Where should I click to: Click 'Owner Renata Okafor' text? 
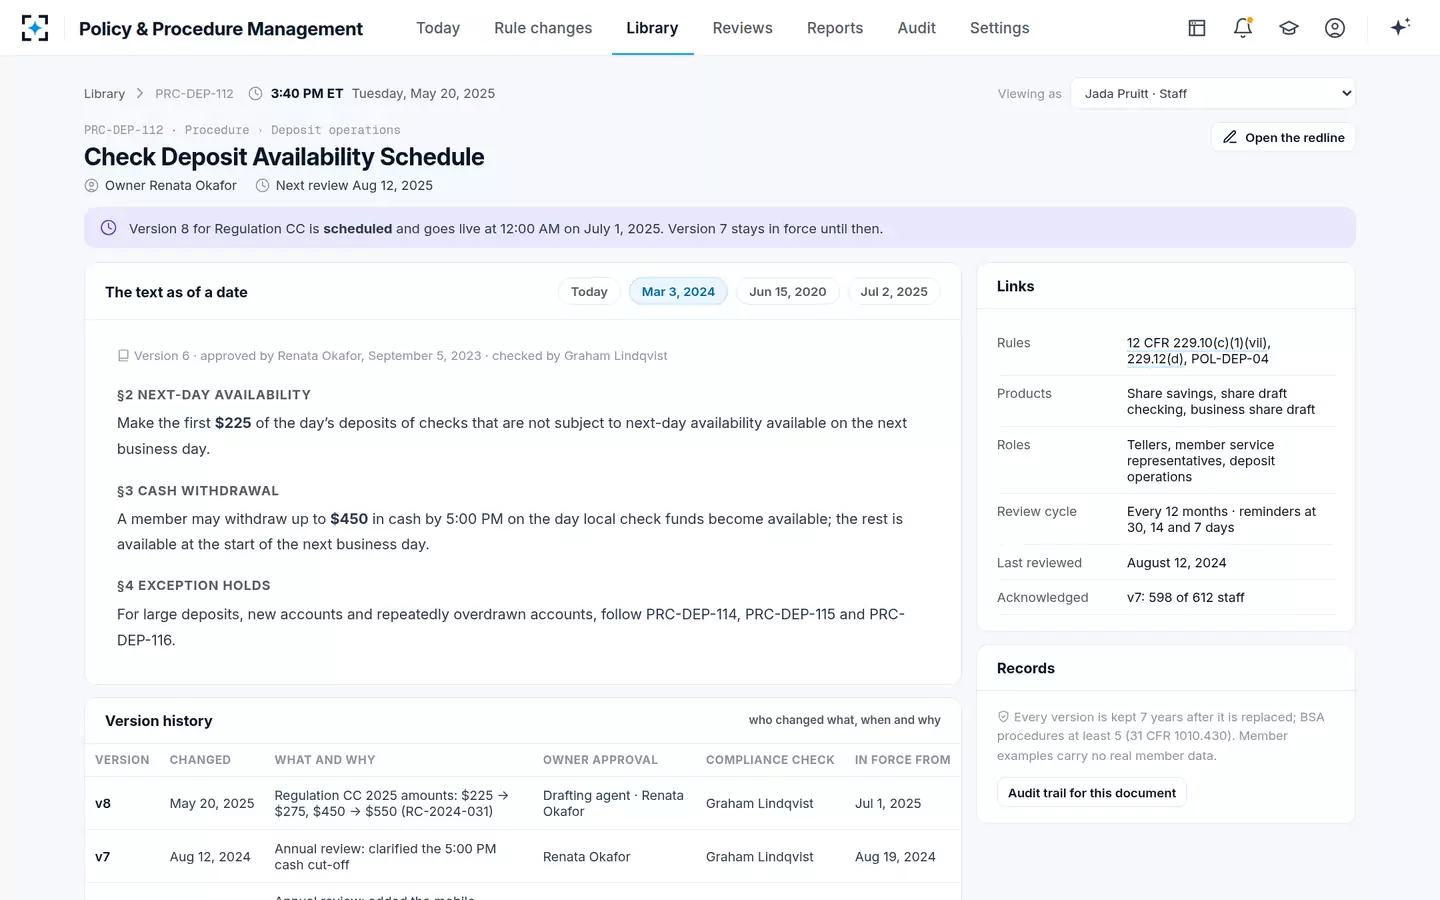171,186
